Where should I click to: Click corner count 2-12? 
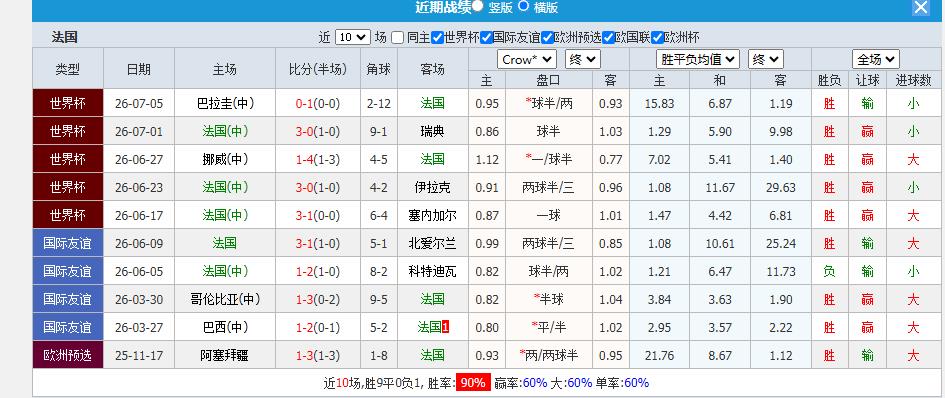[379, 103]
